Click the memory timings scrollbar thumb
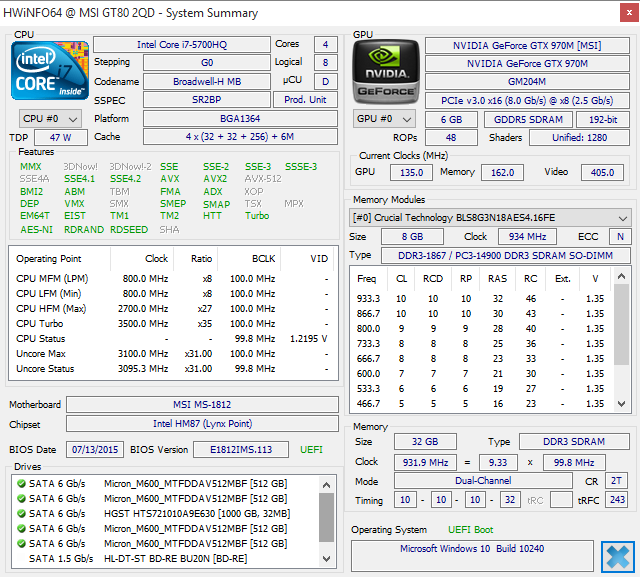 (x=621, y=324)
